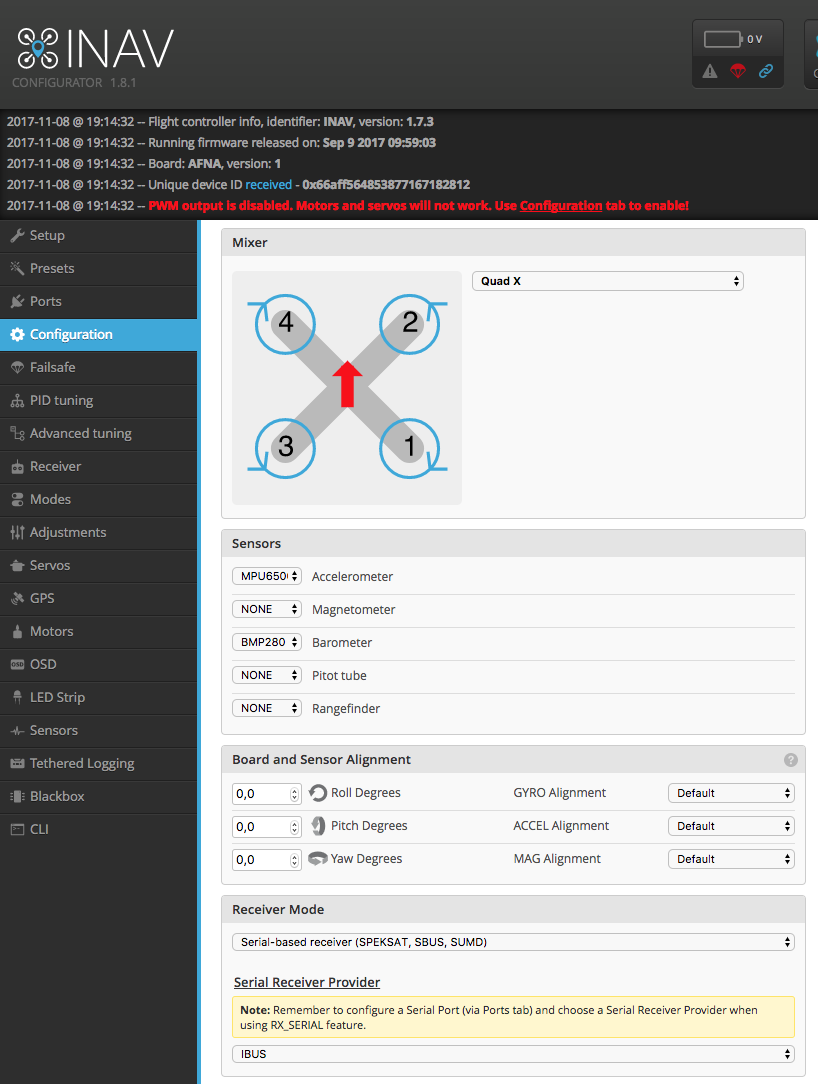Open the Pitot tube dropdown
Viewport: 818px width, 1084px height.
click(267, 675)
